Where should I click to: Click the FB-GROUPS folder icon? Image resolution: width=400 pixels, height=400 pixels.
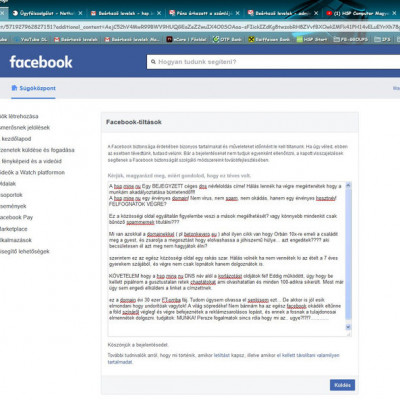336,39
